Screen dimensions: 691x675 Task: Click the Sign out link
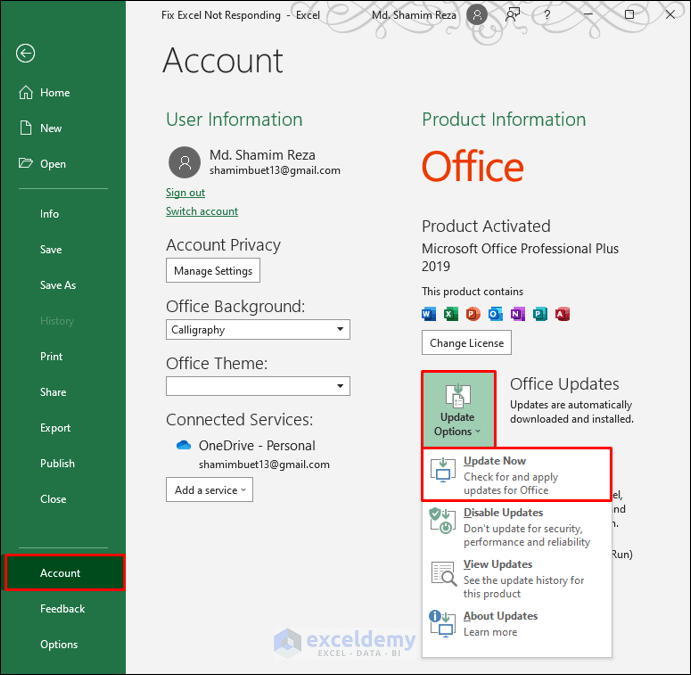click(185, 193)
